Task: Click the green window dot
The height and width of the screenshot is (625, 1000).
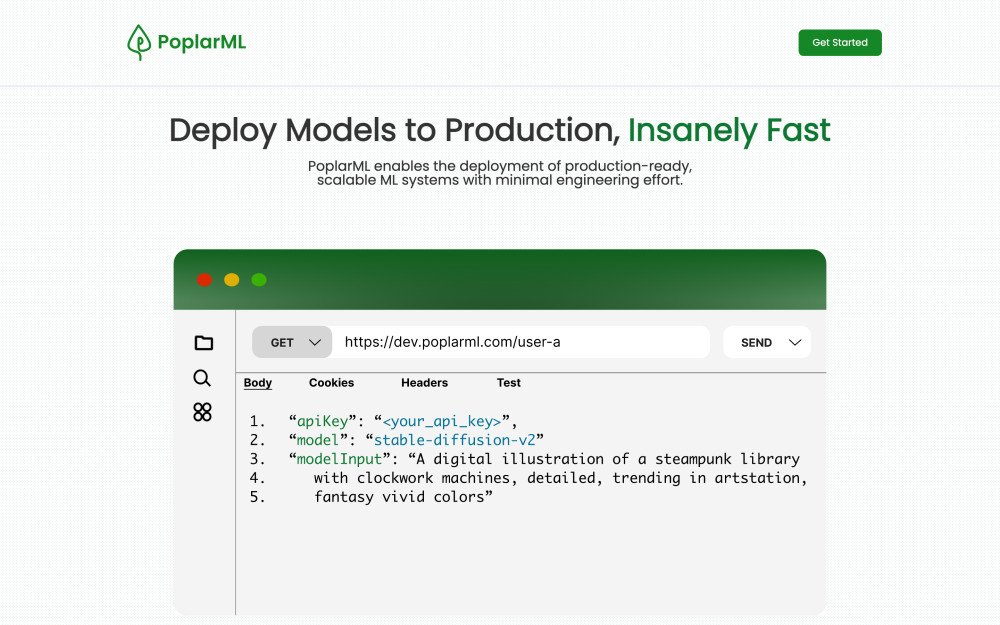Action: [259, 280]
